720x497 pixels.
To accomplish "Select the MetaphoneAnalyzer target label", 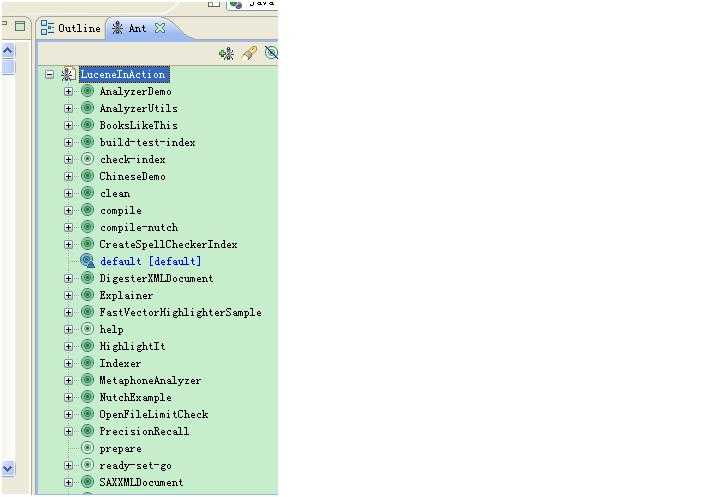I will coord(151,380).
